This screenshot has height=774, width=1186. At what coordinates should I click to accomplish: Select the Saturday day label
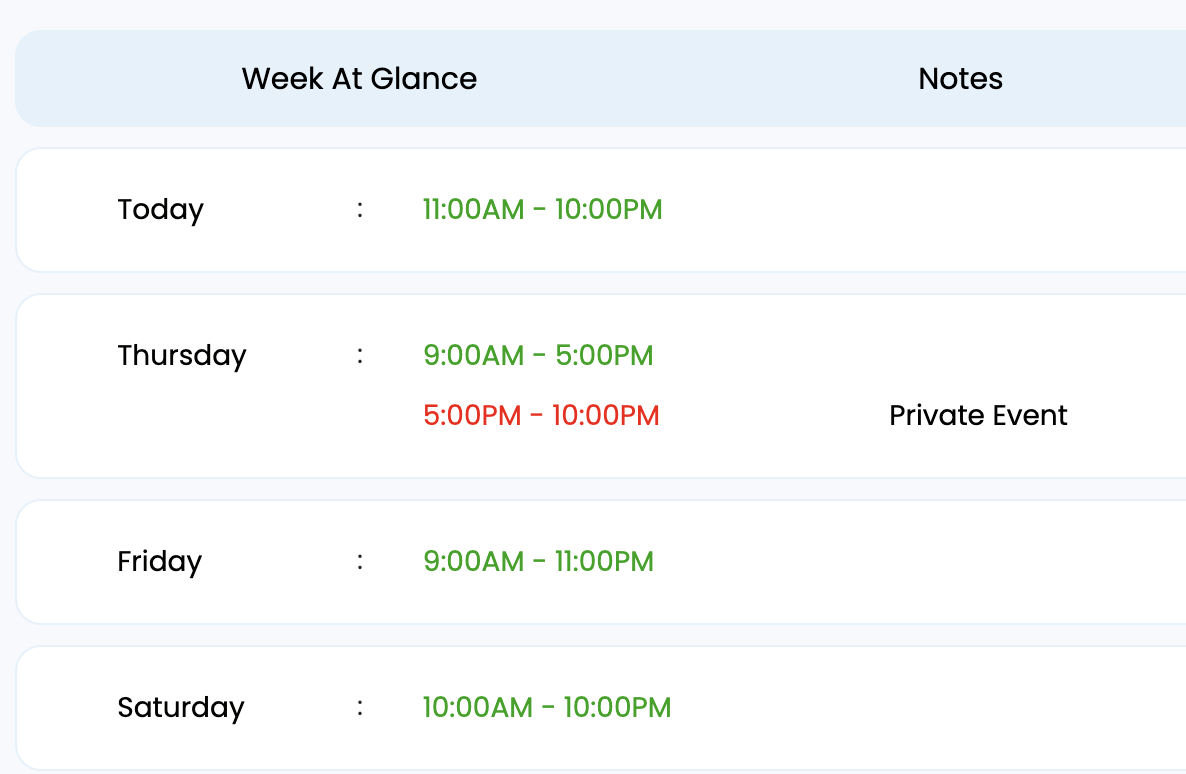180,707
